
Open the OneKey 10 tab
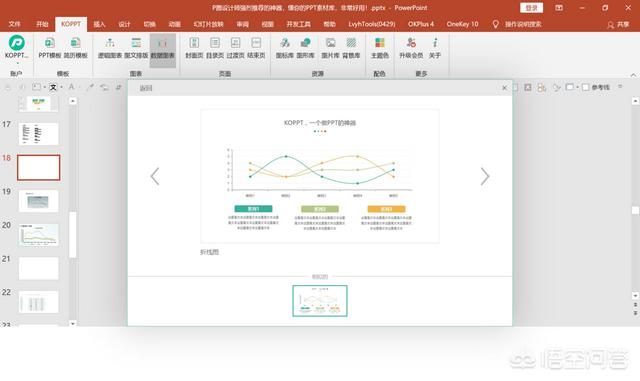point(462,24)
